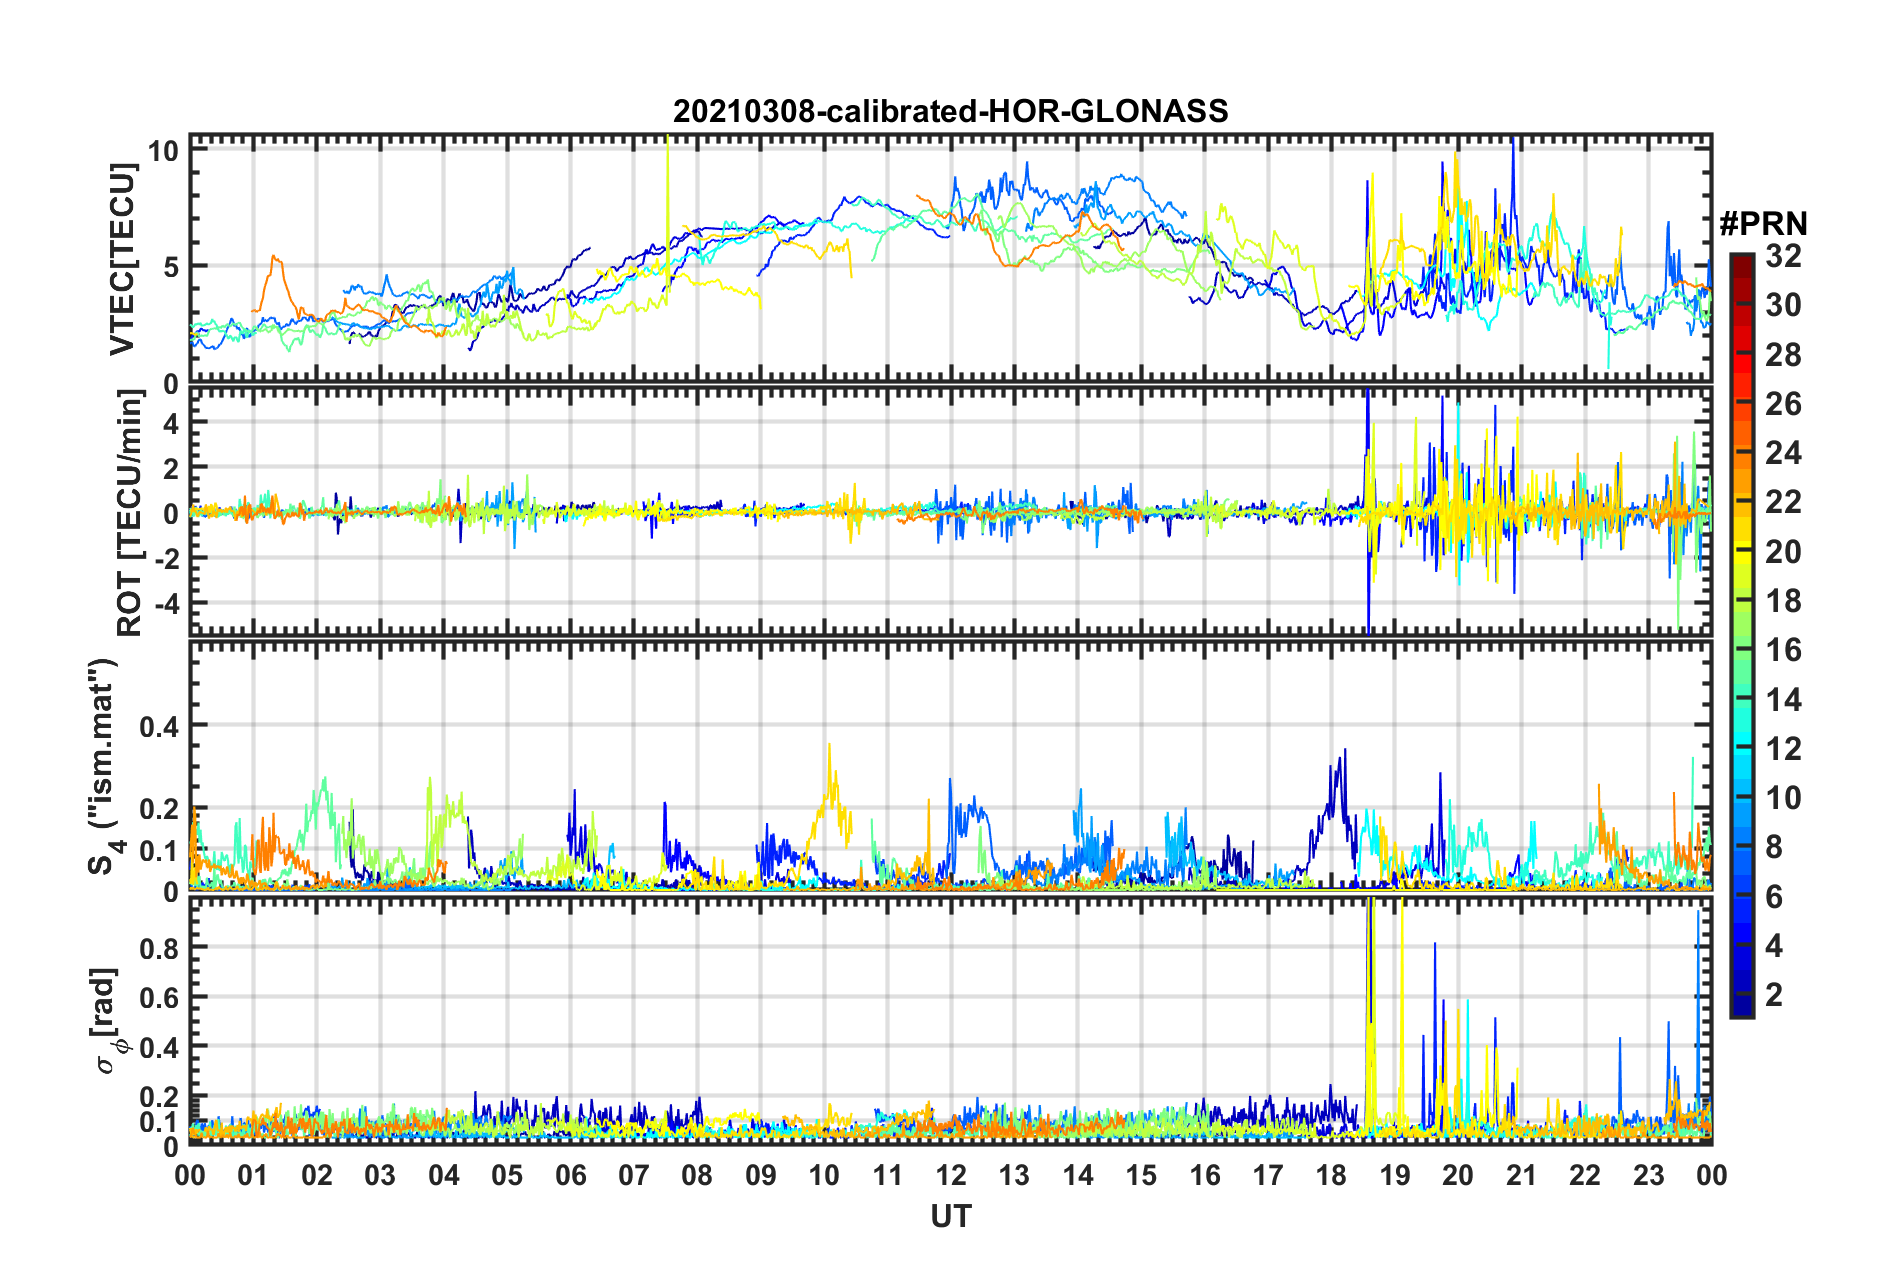1902x1272 pixels.
Task: Select ROT y-axis tick label -2
Action: [167, 558]
